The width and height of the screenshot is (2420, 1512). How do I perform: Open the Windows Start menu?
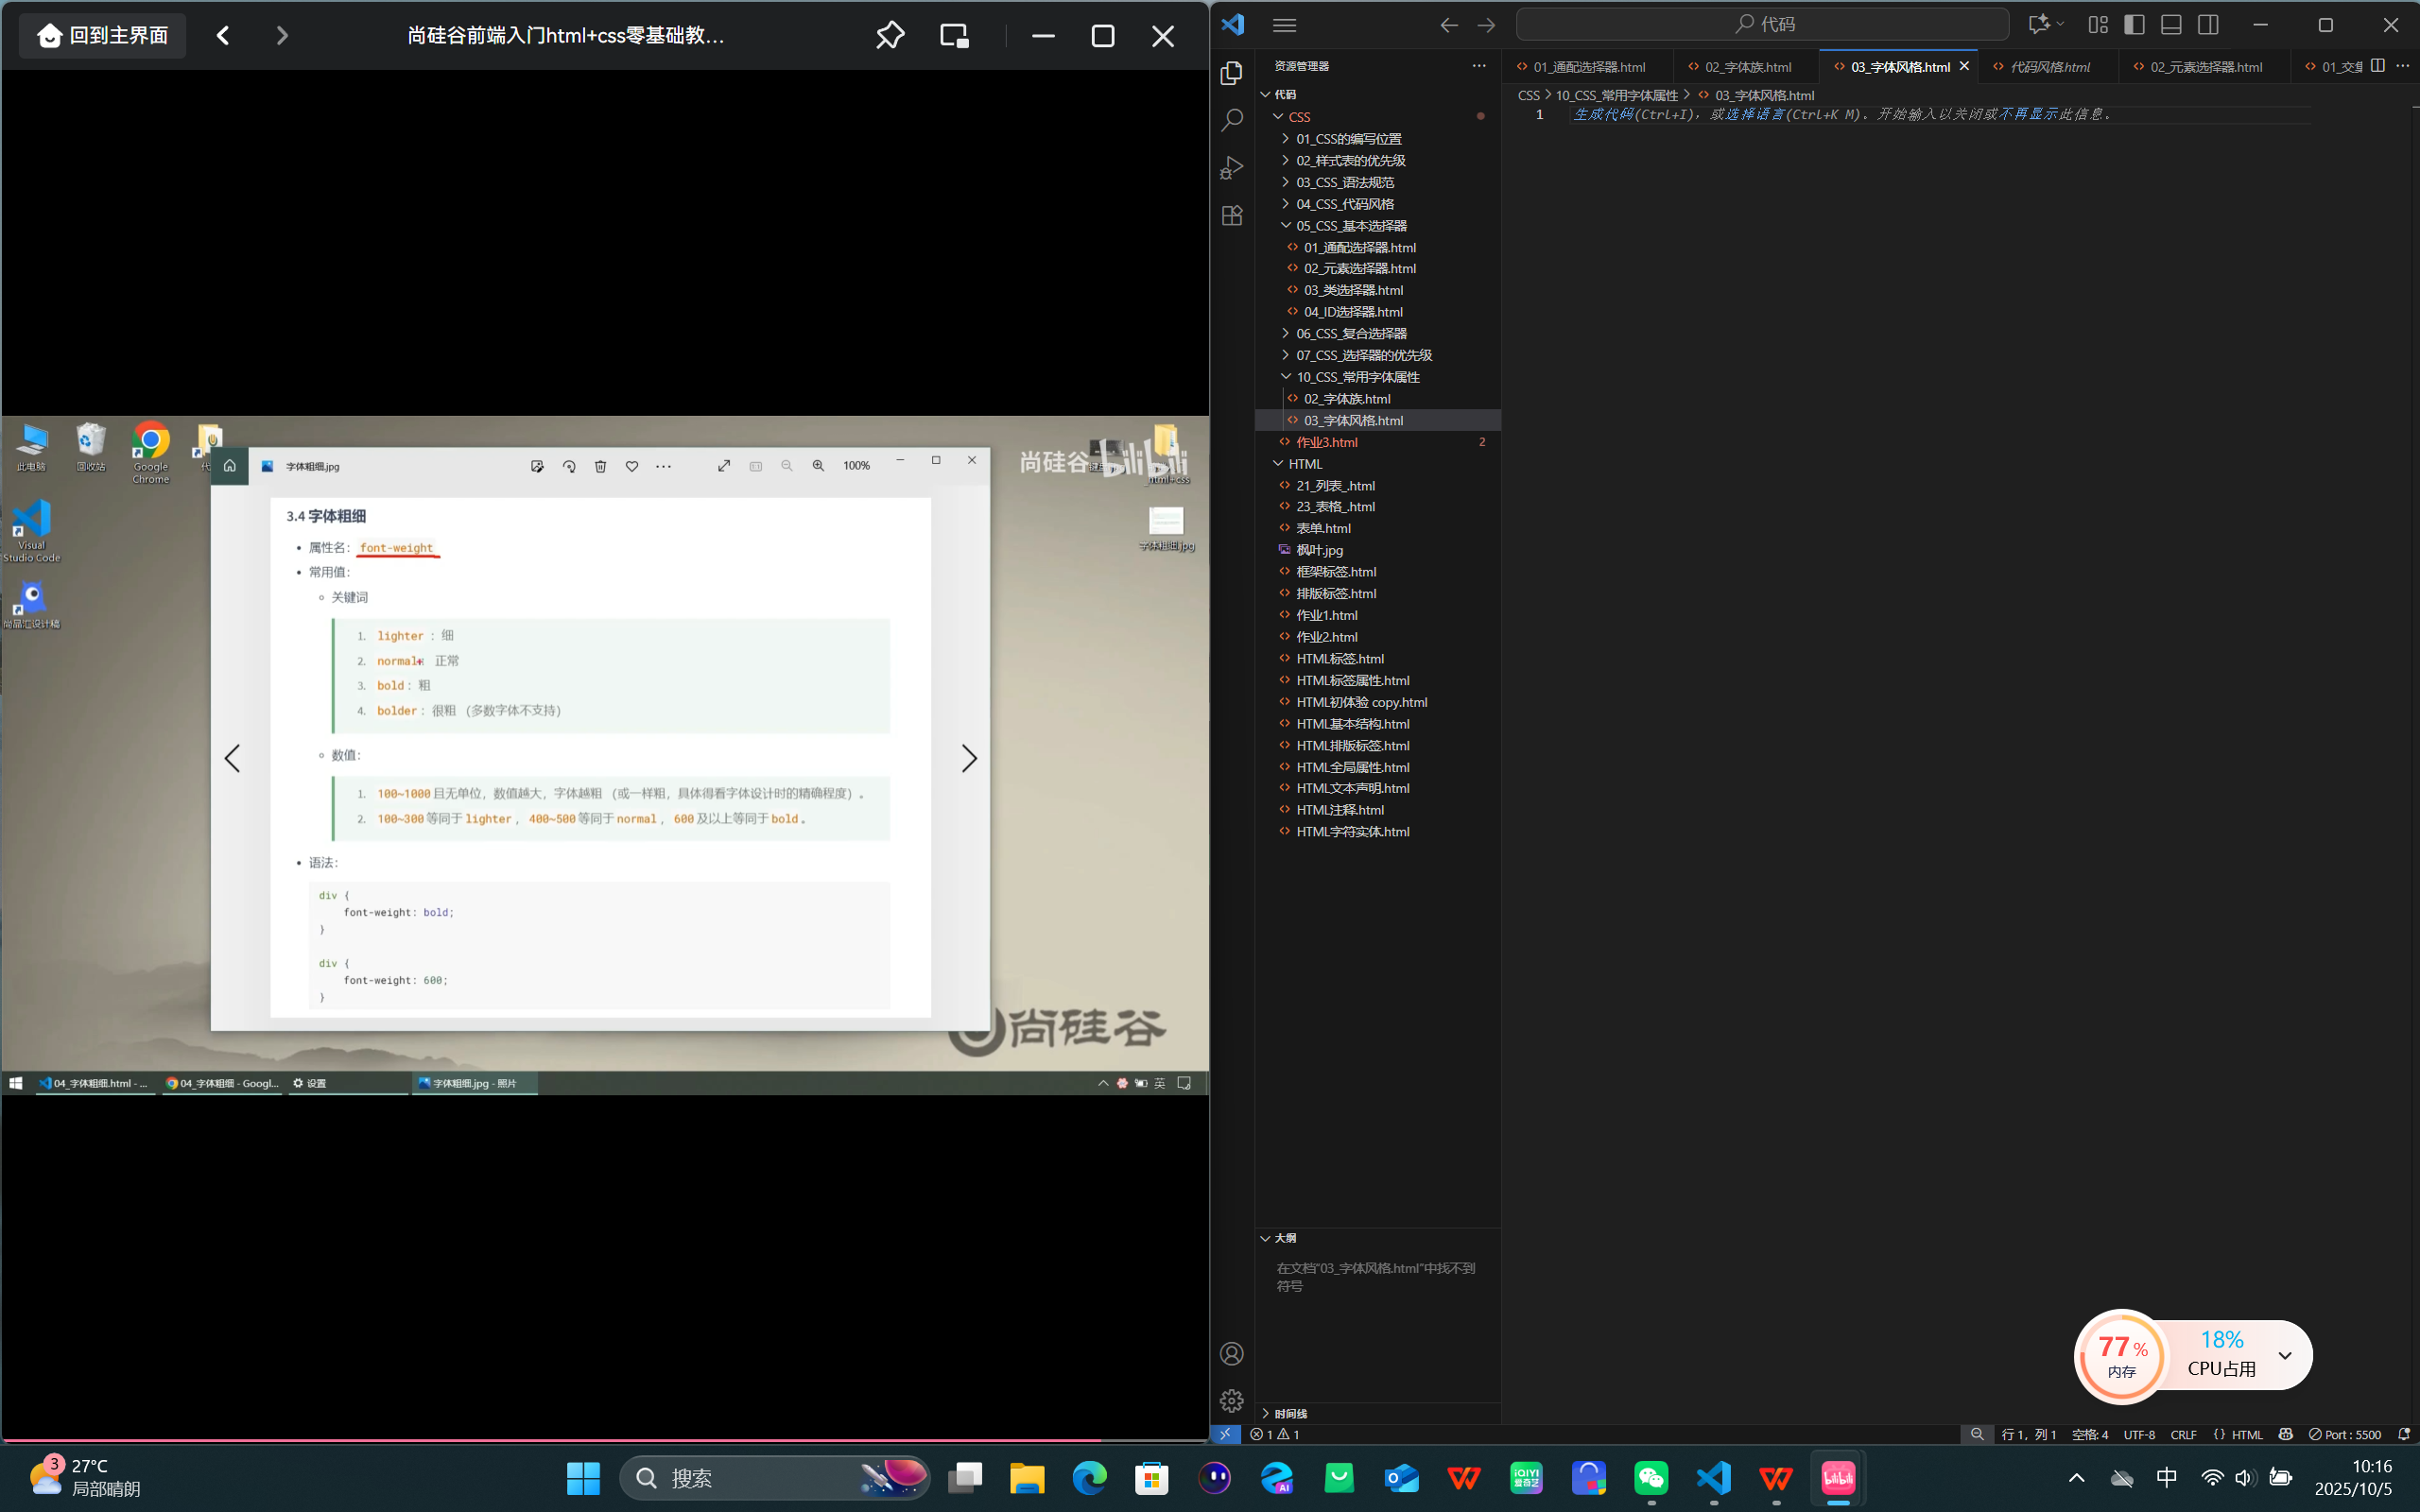(x=583, y=1478)
